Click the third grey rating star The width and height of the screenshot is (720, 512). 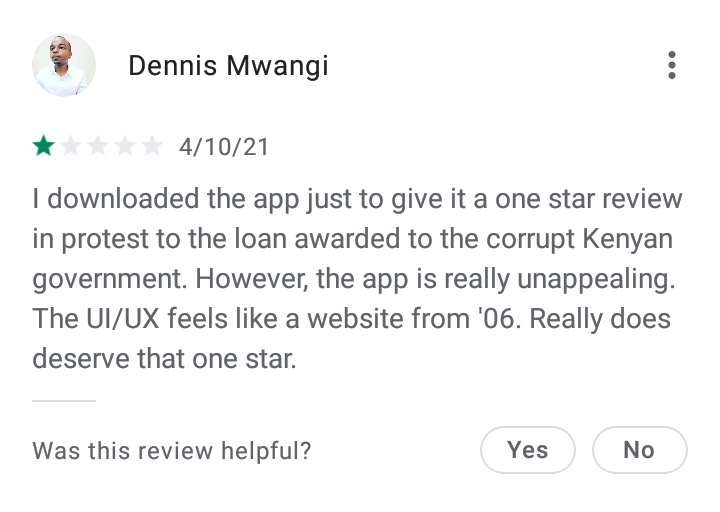pyautogui.click(x=98, y=146)
